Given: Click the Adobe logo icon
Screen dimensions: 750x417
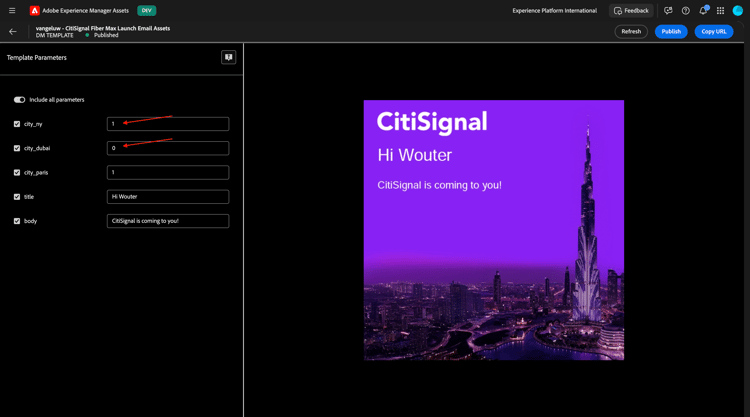Looking at the screenshot, I should (34, 11).
